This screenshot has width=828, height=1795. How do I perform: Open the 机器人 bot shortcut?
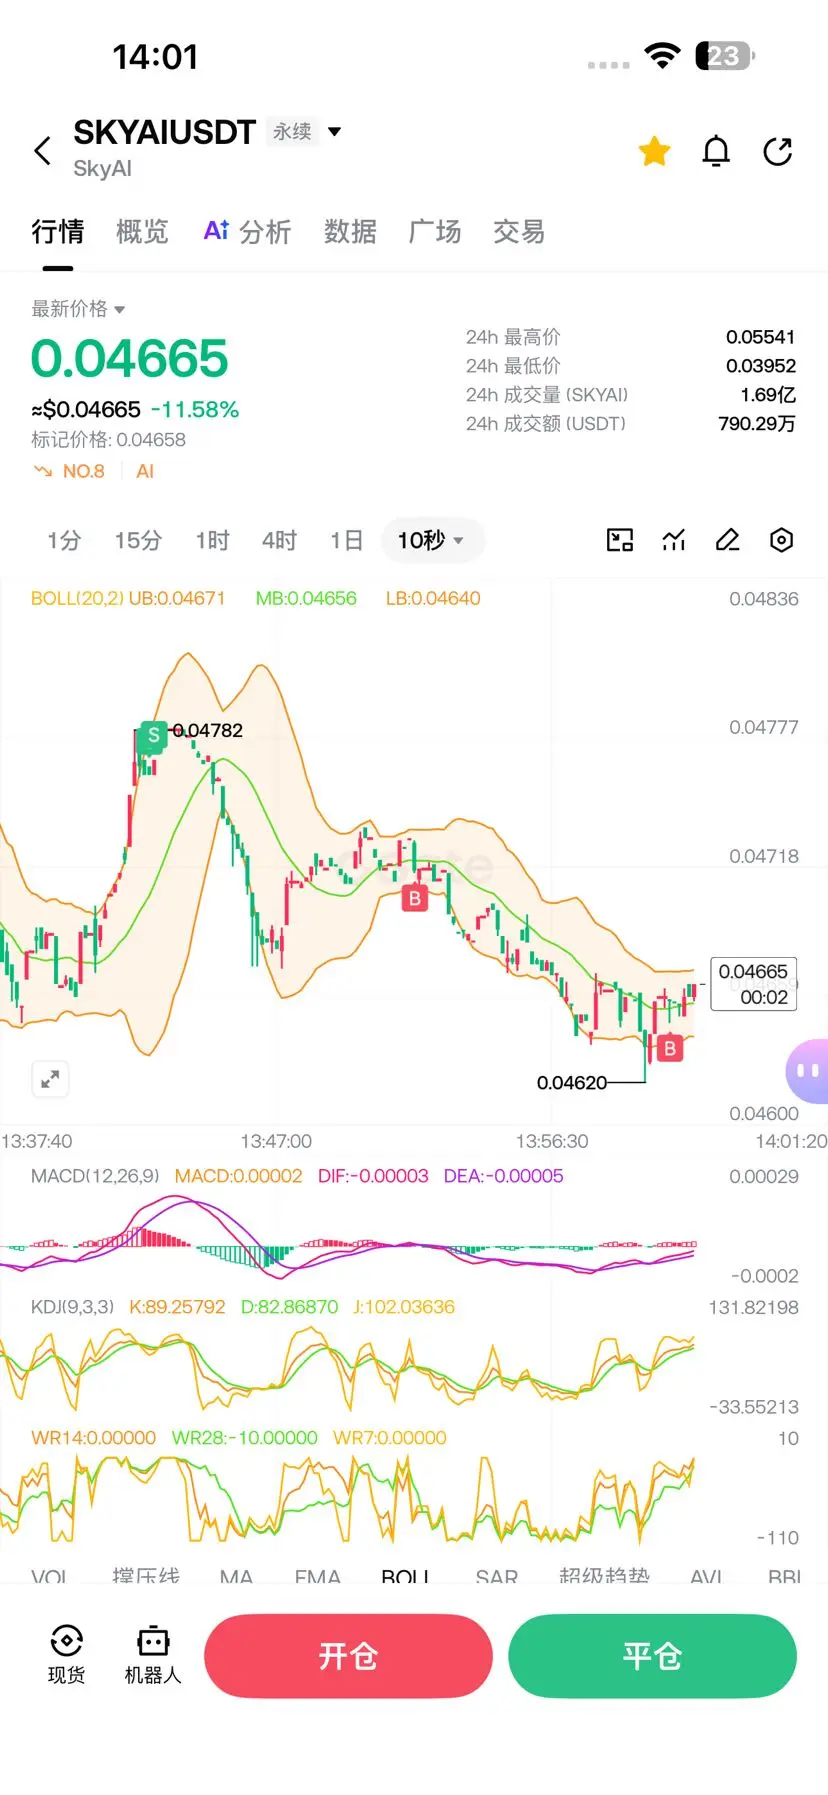pos(153,1655)
